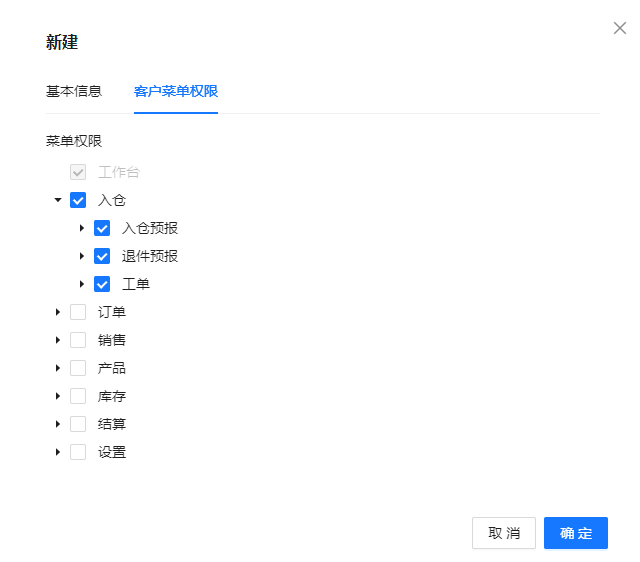
Task: Click the 取消 button
Action: (x=504, y=533)
